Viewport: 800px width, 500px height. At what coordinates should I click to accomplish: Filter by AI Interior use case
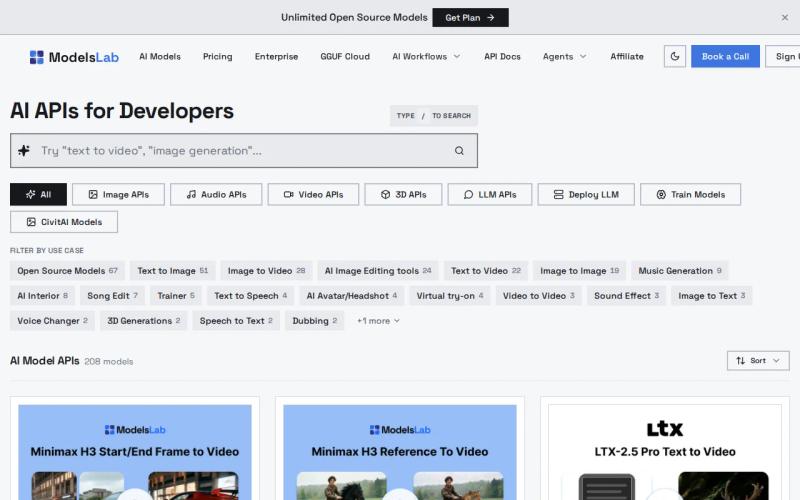click(42, 296)
